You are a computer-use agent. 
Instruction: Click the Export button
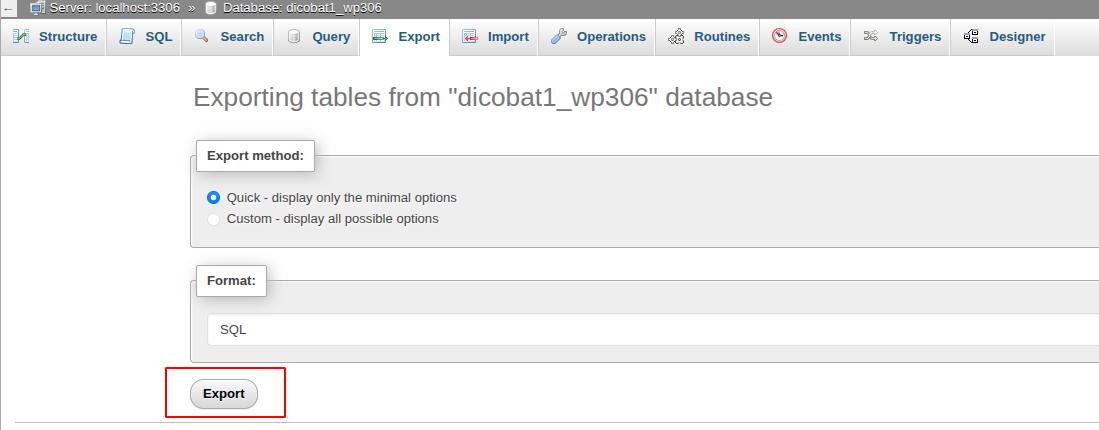(x=224, y=394)
